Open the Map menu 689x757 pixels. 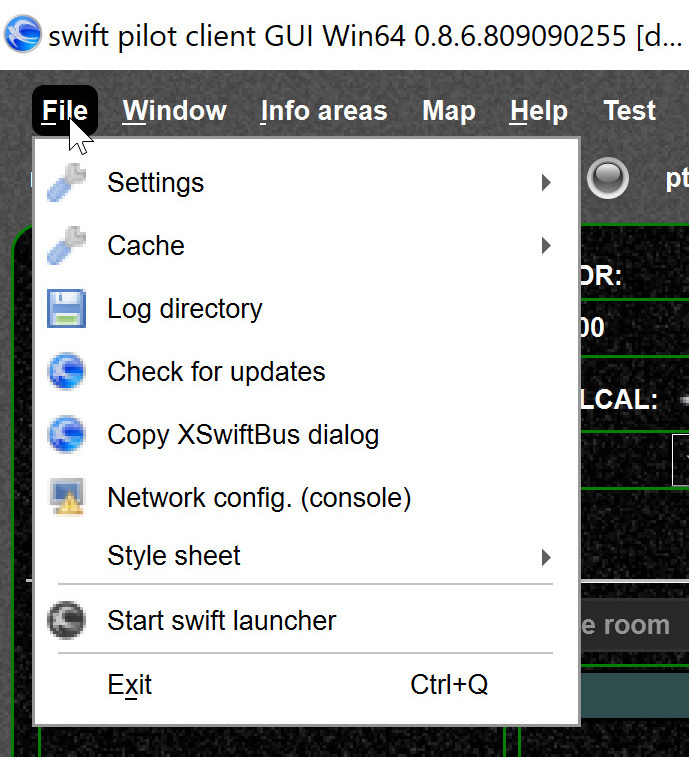point(449,111)
